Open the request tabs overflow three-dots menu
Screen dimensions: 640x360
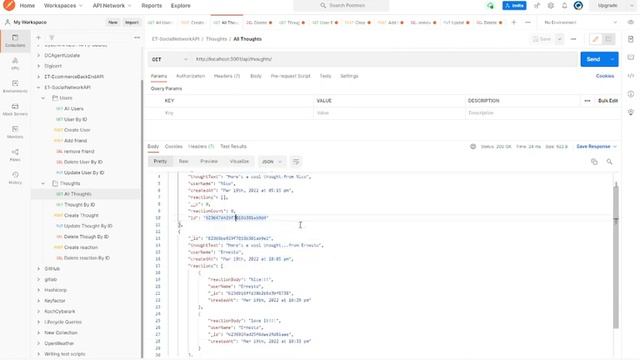pyautogui.click(x=528, y=22)
